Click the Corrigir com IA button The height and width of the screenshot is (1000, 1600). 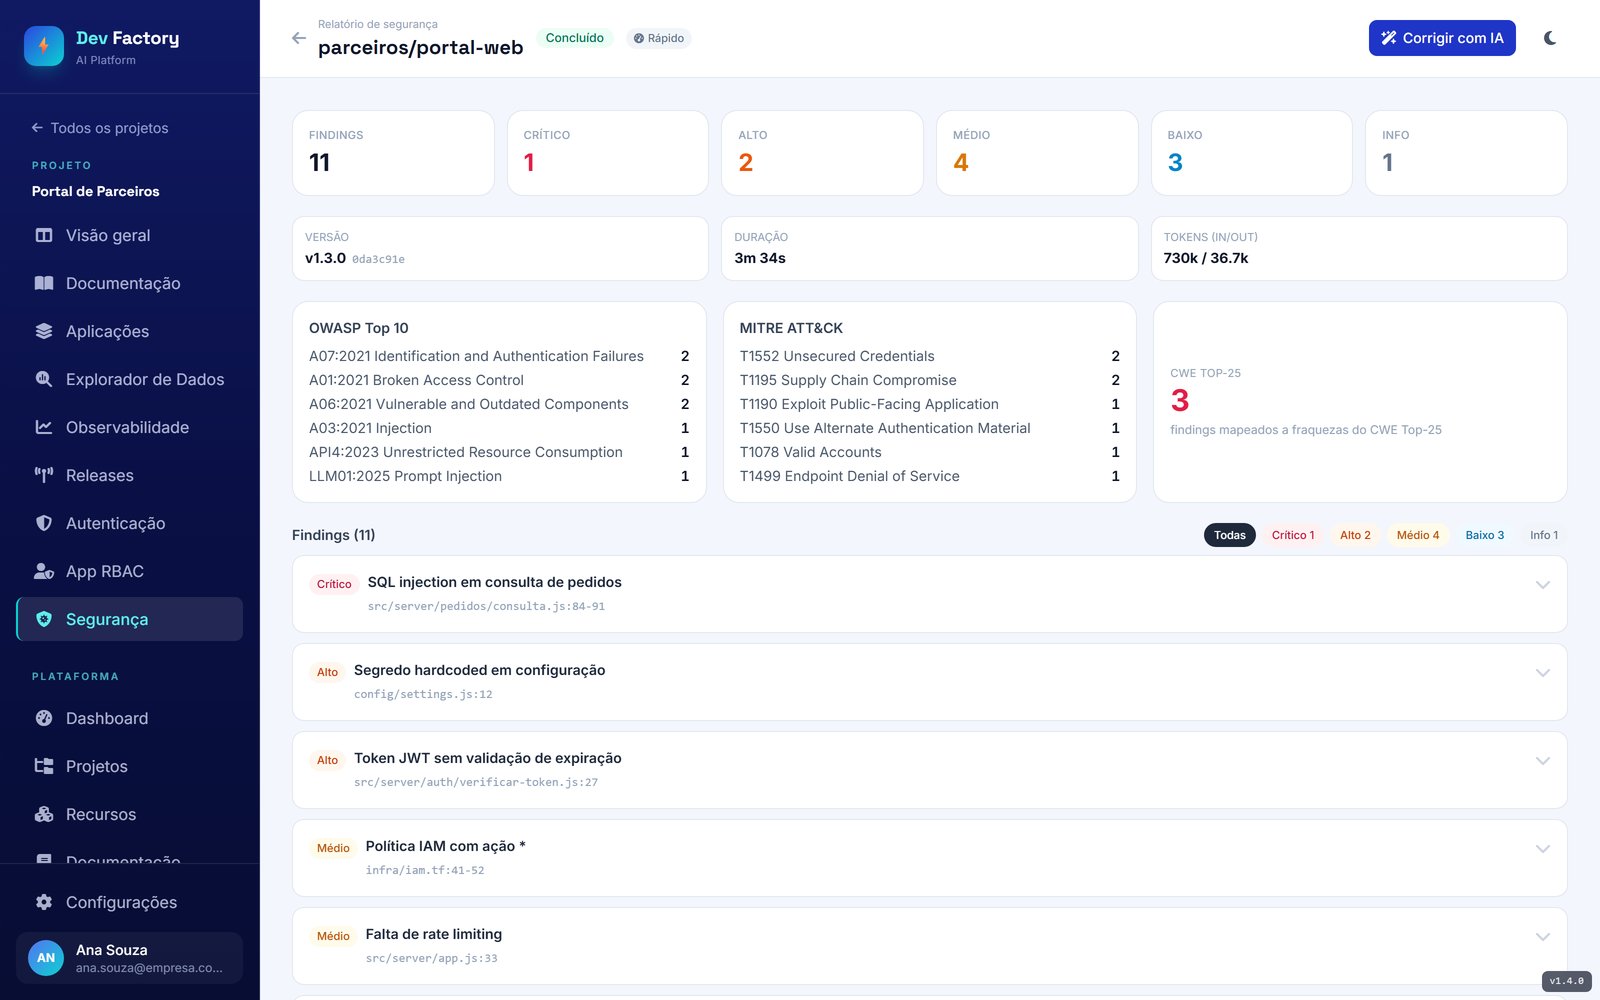coord(1442,38)
